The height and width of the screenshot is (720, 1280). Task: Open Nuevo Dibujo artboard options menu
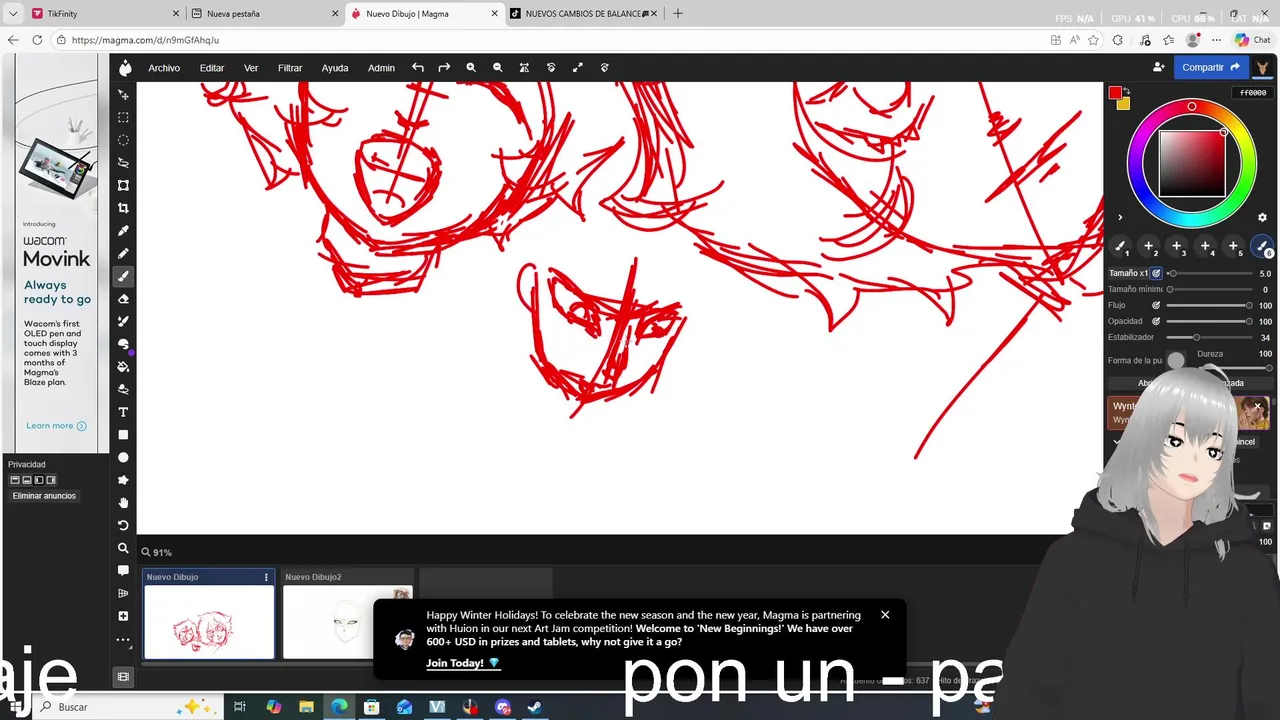[266, 577]
